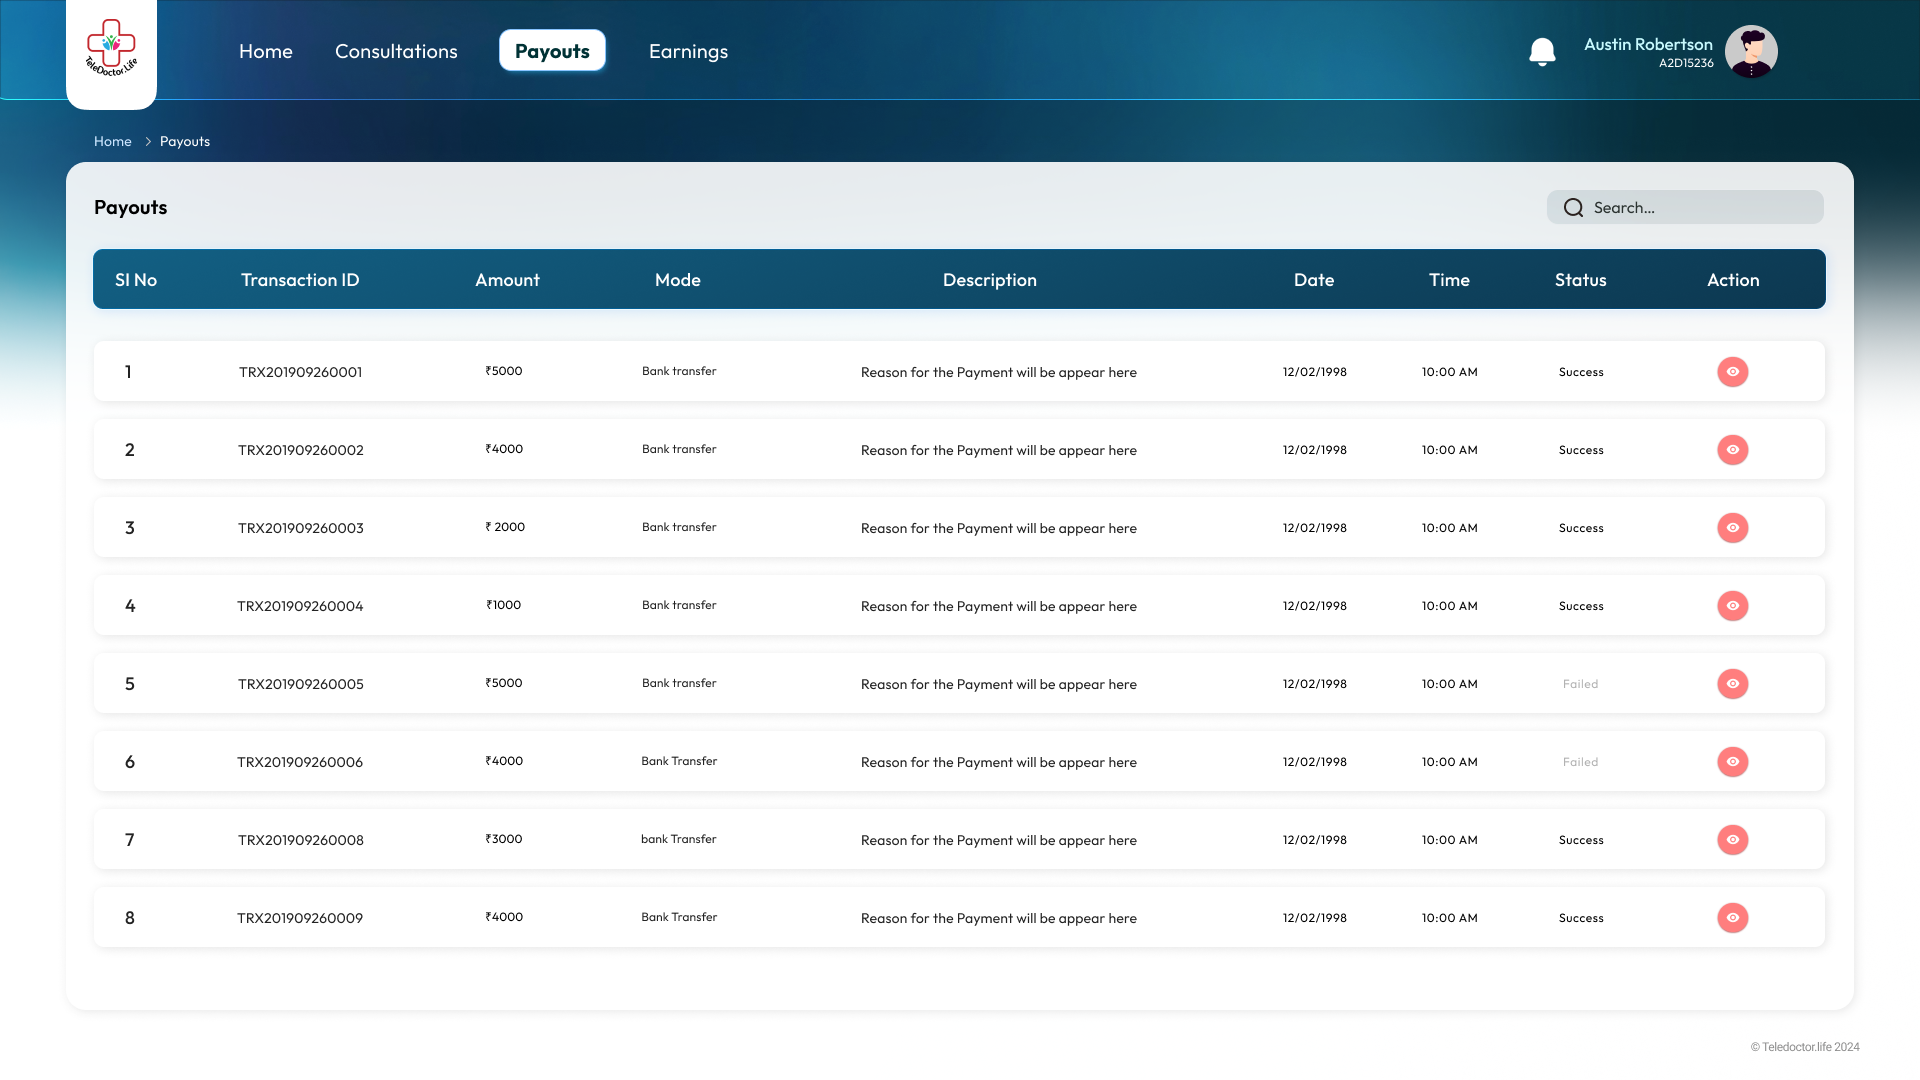The width and height of the screenshot is (1920, 1080).
Task: Focus the Search input field
Action: pyautogui.click(x=1685, y=207)
